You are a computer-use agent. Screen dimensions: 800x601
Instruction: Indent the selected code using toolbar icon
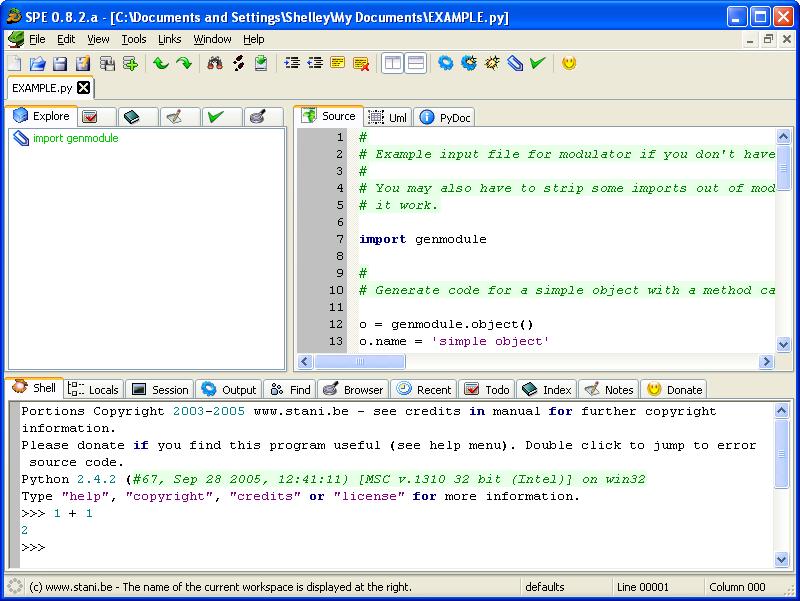292,63
